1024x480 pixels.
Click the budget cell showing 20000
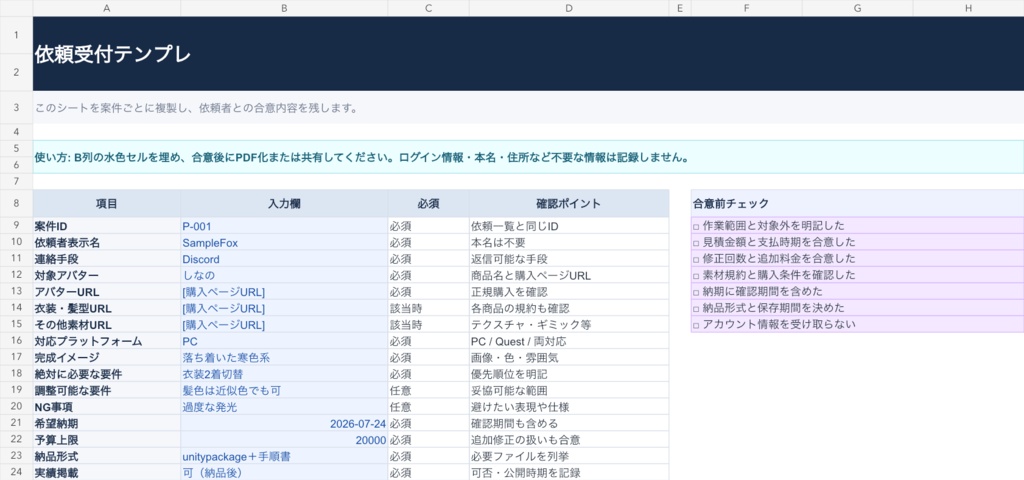pos(284,440)
